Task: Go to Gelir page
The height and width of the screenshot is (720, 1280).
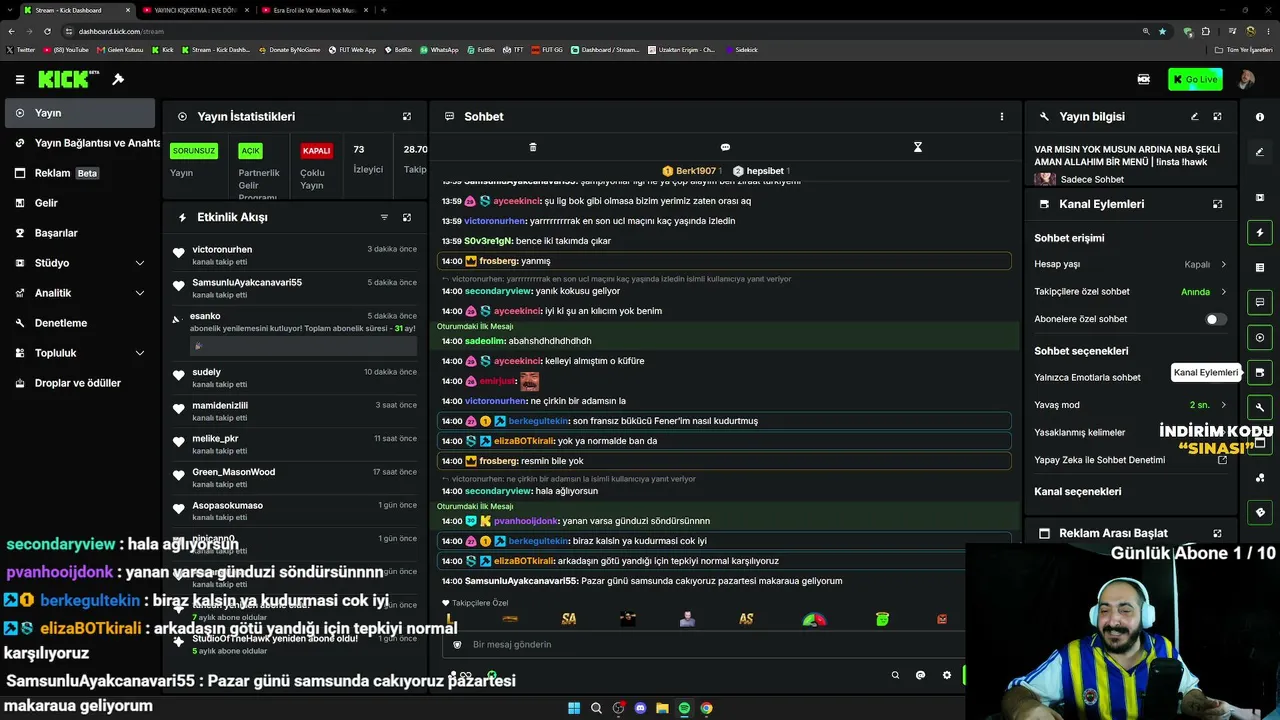Action: point(78,203)
